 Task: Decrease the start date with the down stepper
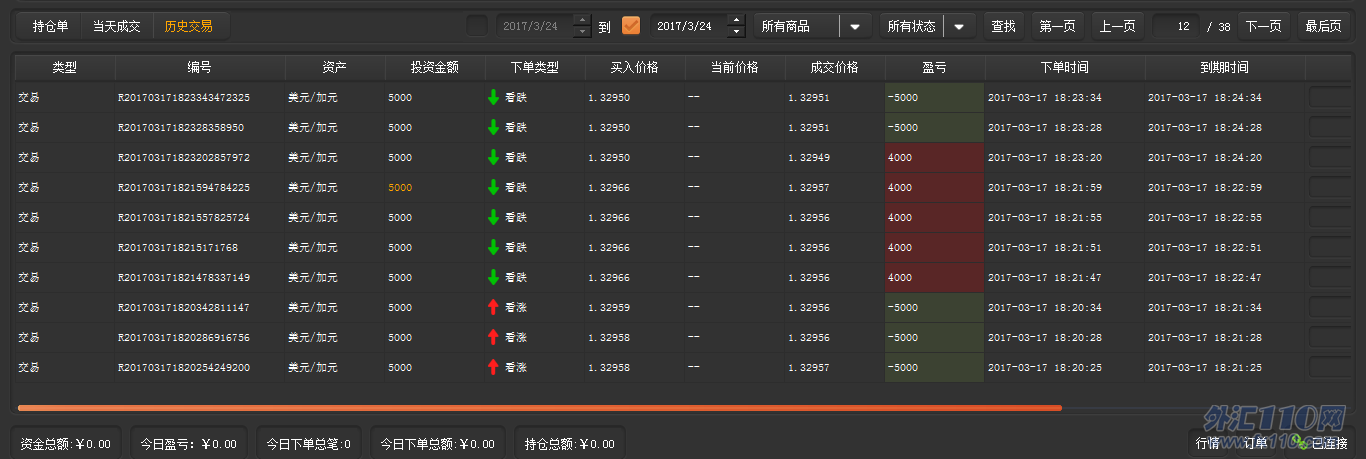click(583, 32)
